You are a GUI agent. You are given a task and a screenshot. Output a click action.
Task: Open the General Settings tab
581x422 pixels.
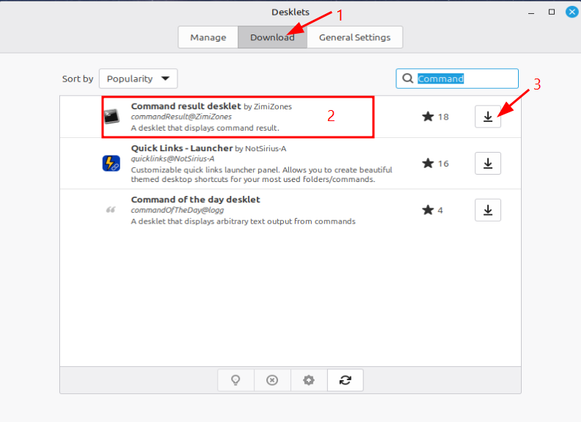click(355, 37)
